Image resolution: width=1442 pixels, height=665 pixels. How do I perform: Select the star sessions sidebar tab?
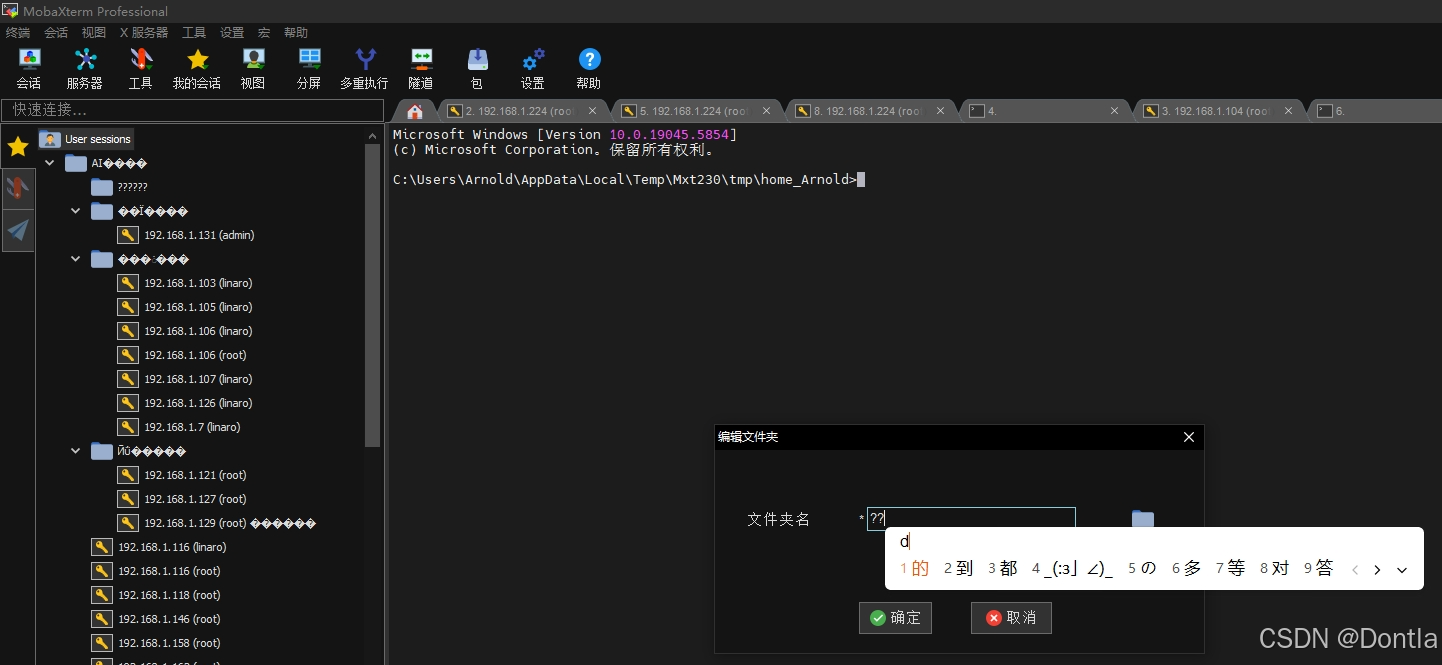(18, 147)
